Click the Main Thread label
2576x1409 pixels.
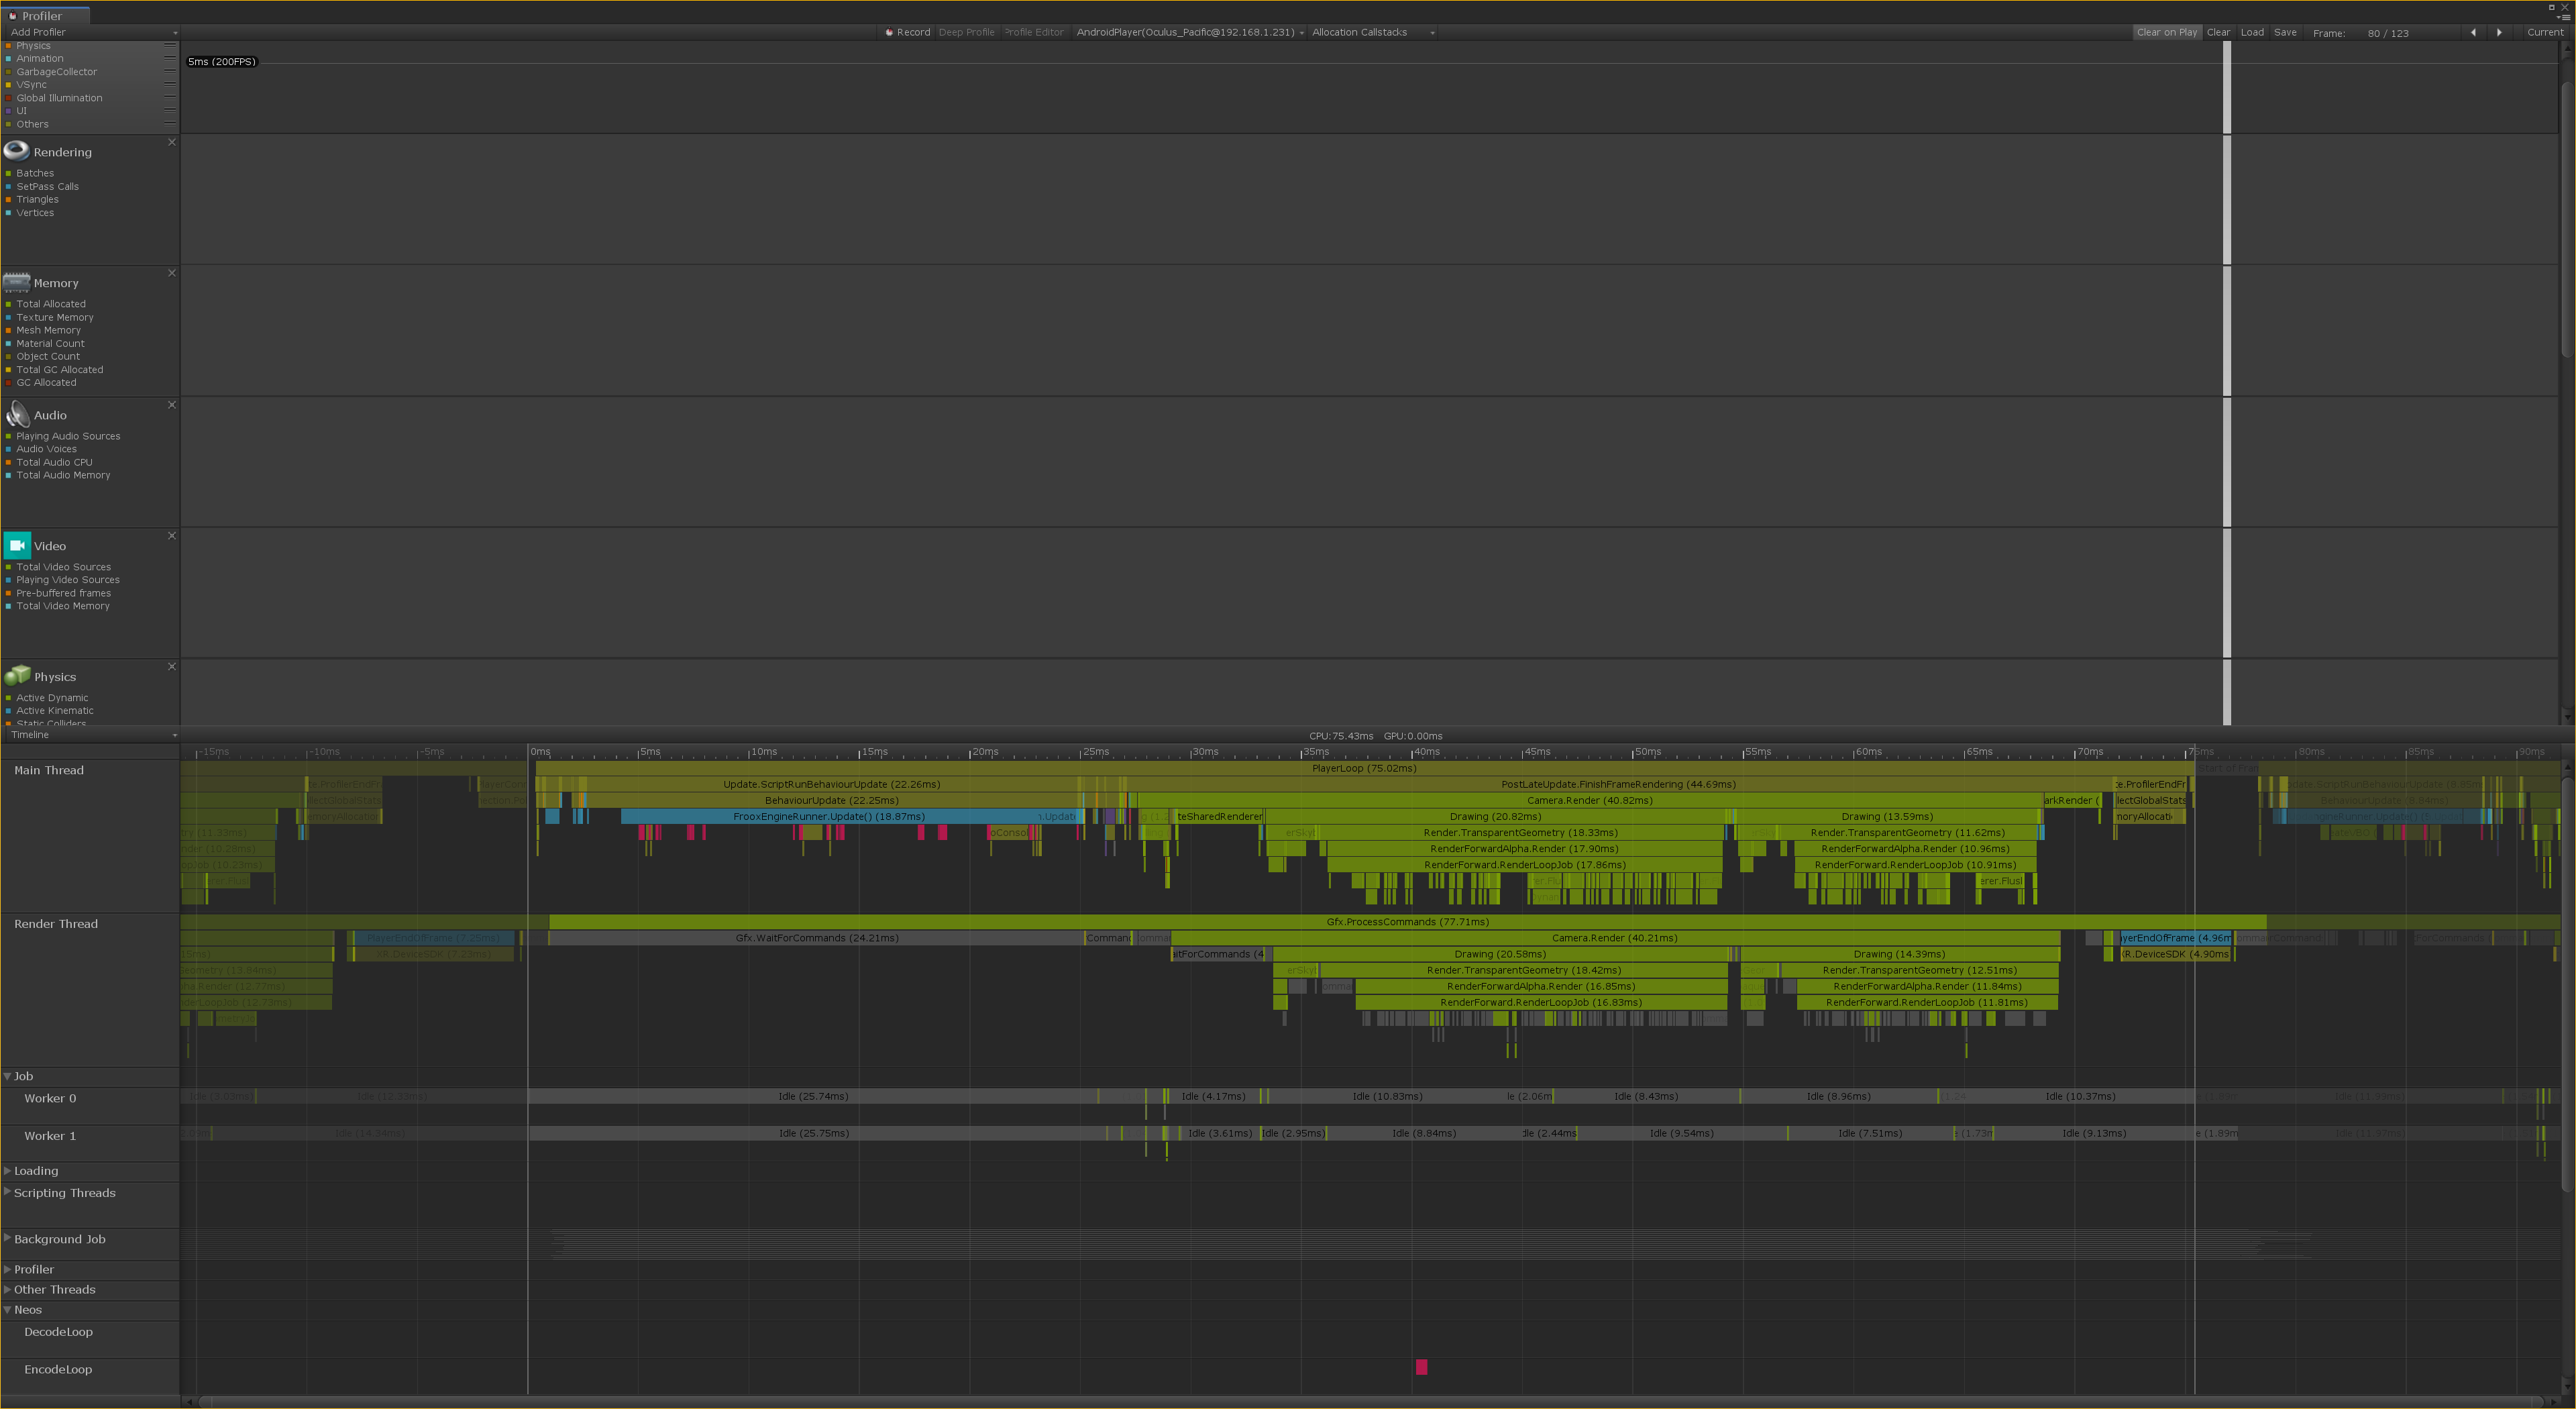click(49, 770)
